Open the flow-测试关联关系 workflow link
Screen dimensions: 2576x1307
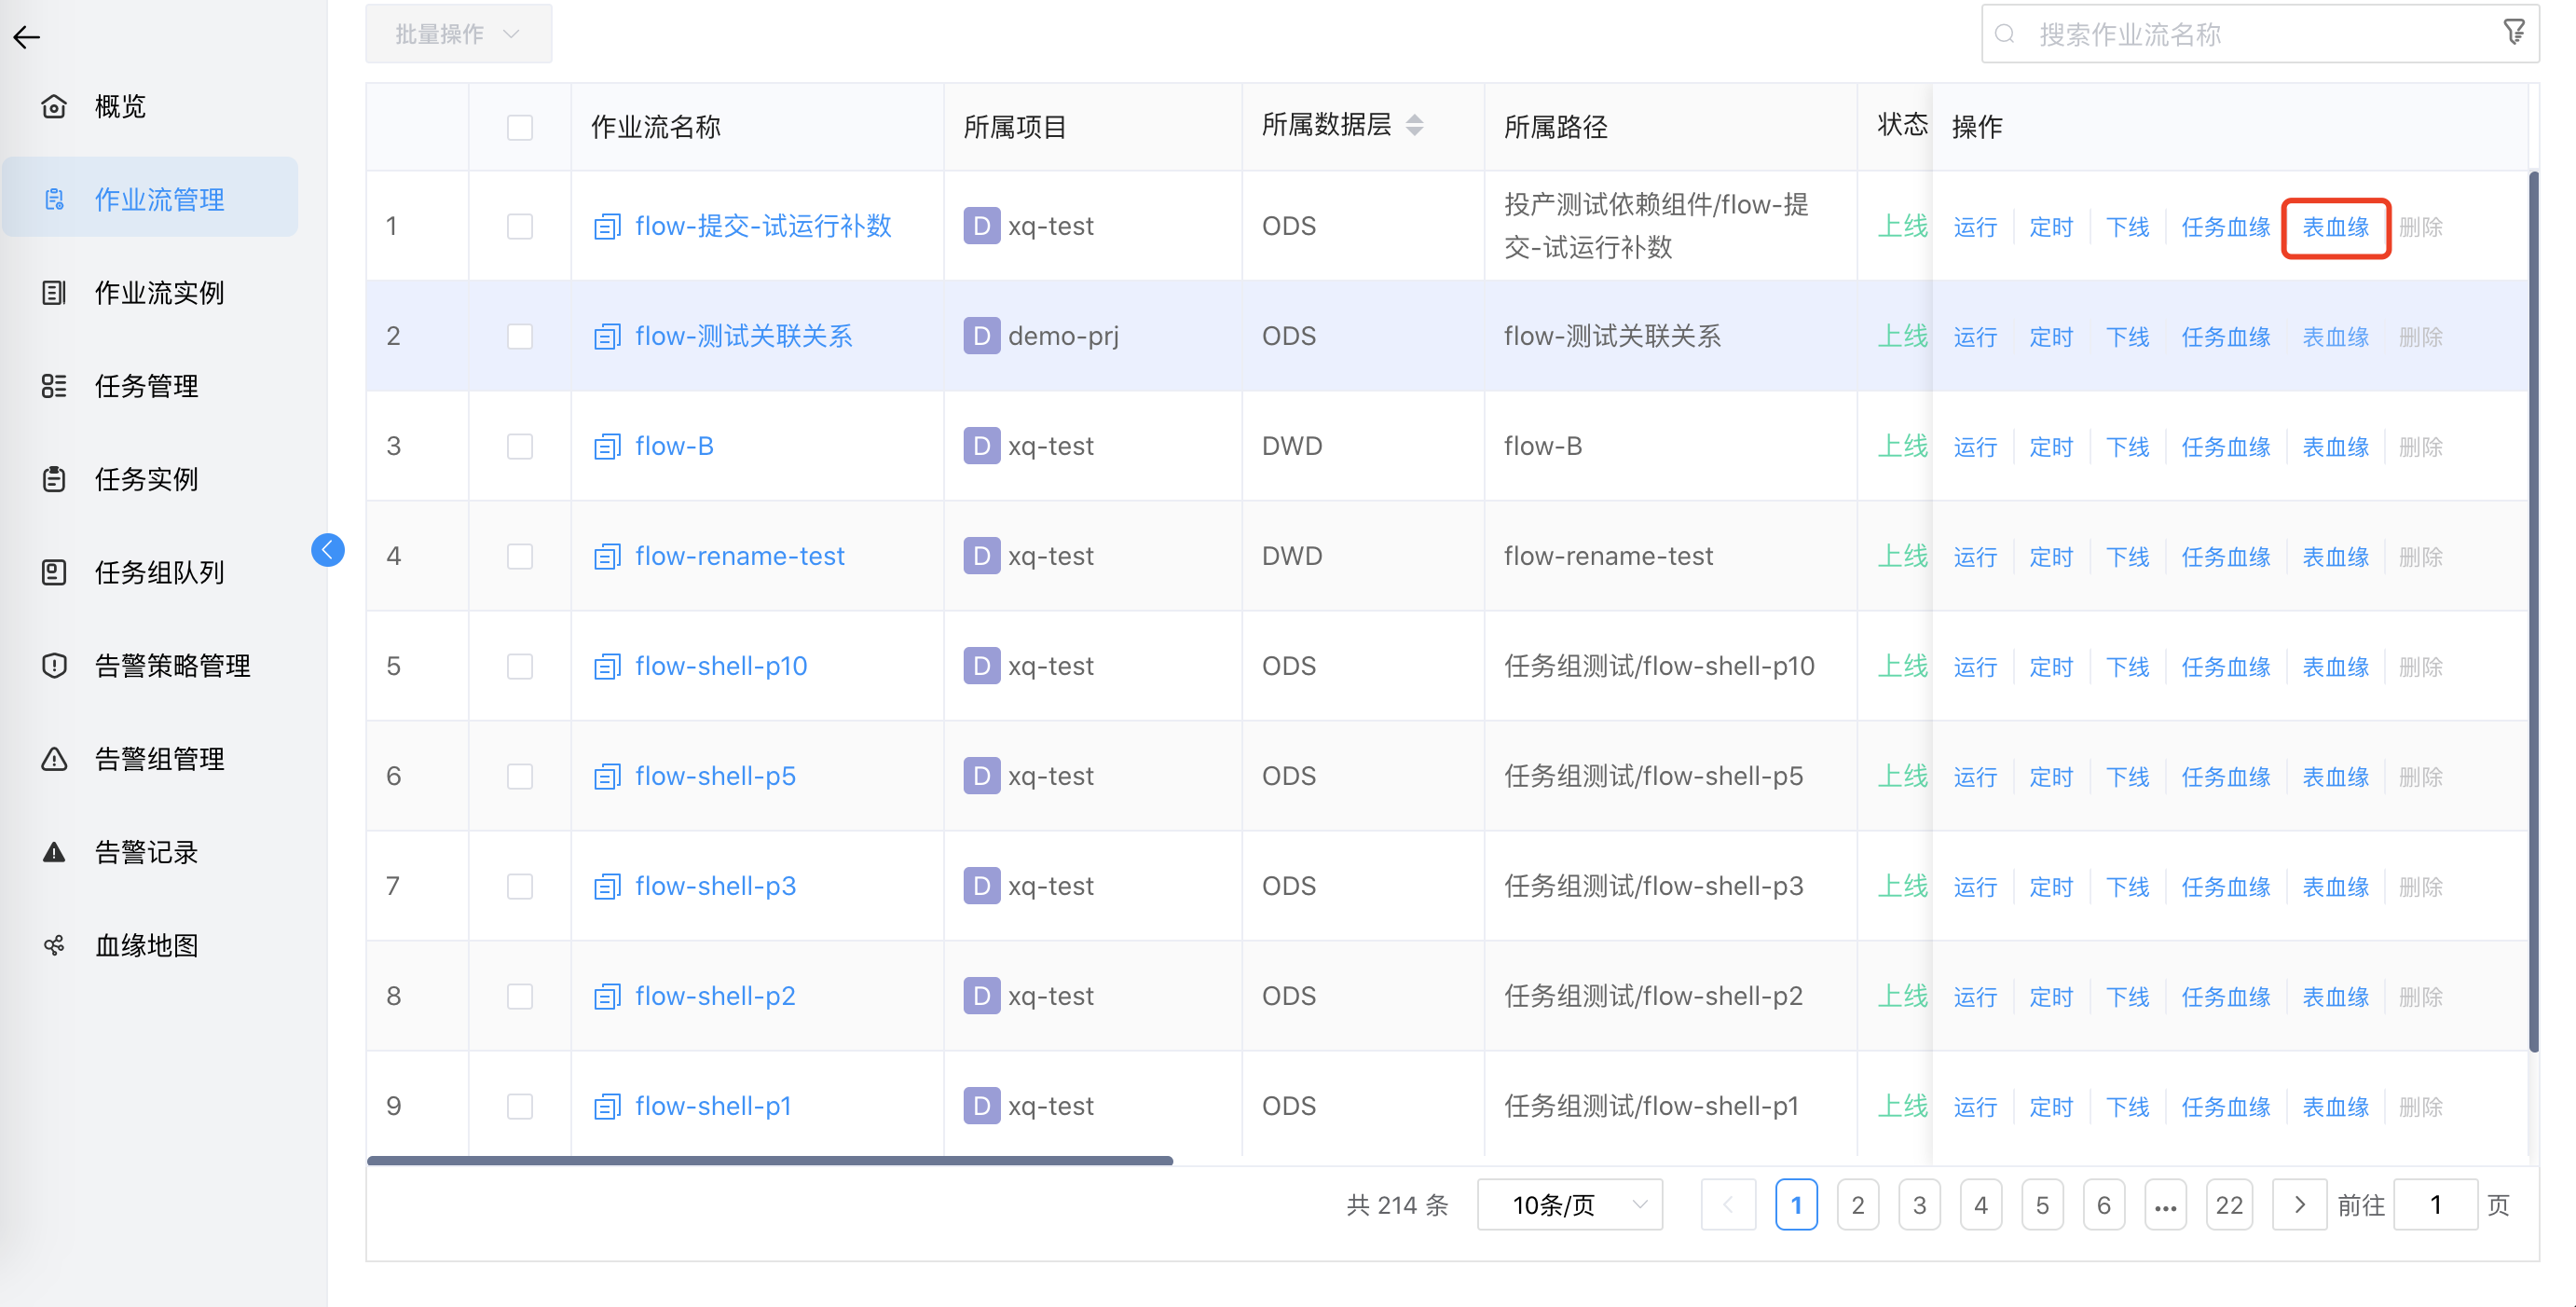tap(744, 336)
